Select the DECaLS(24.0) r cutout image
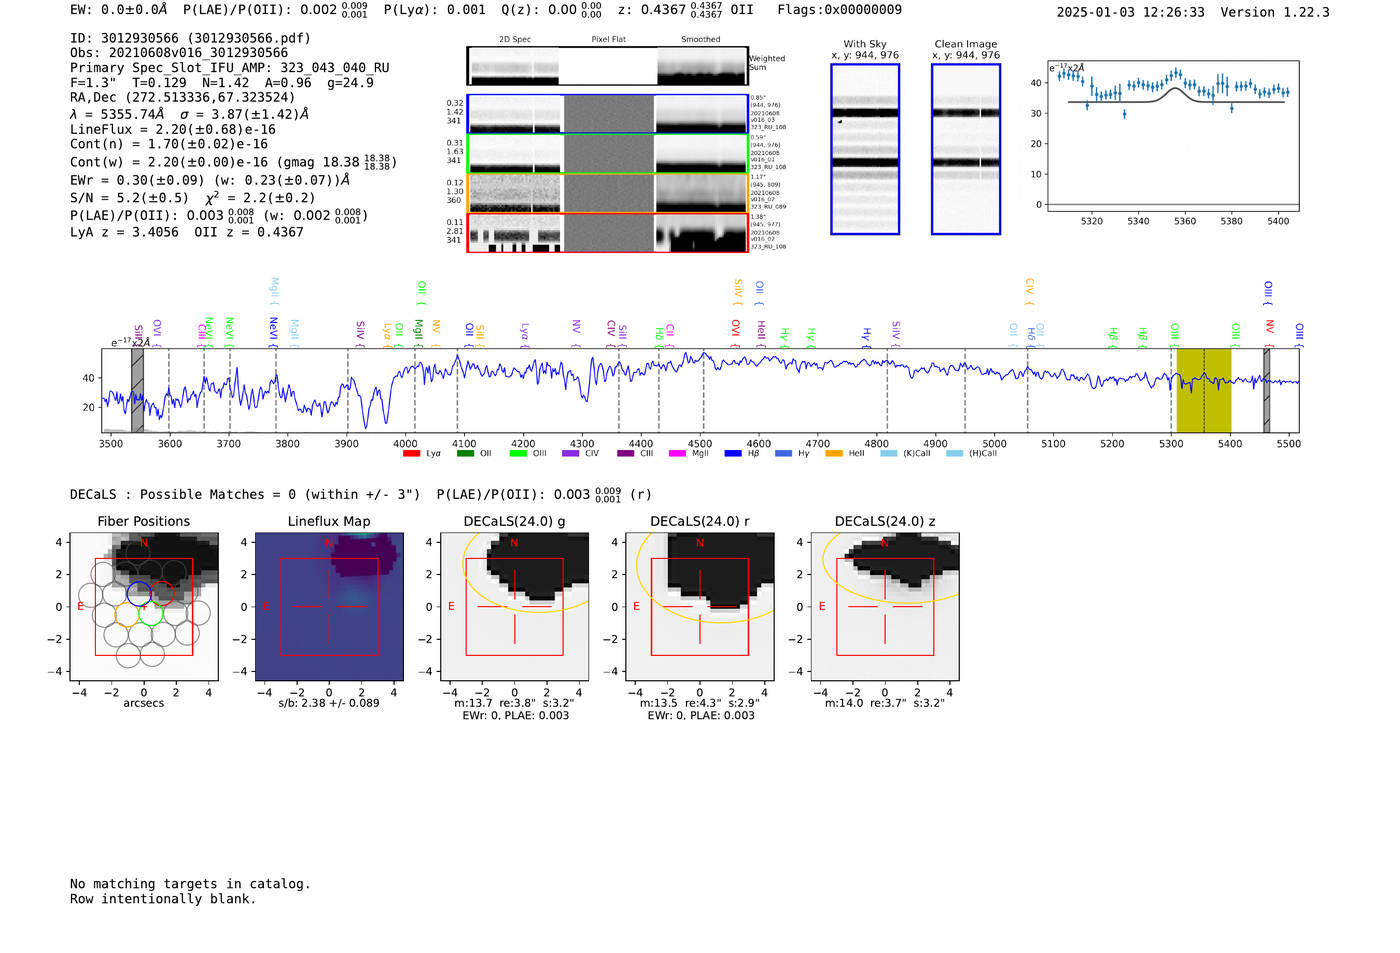 click(700, 607)
